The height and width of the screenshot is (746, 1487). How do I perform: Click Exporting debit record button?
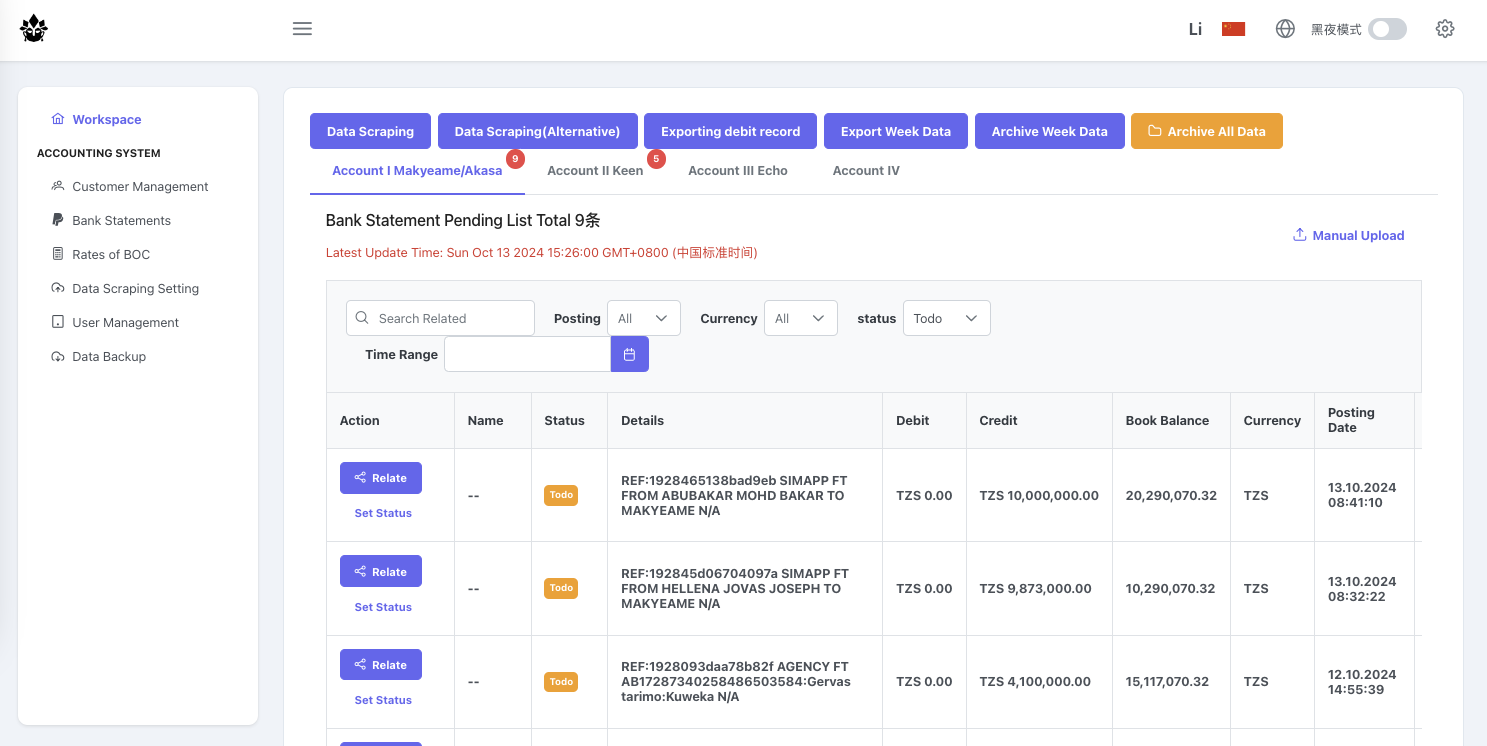click(730, 131)
